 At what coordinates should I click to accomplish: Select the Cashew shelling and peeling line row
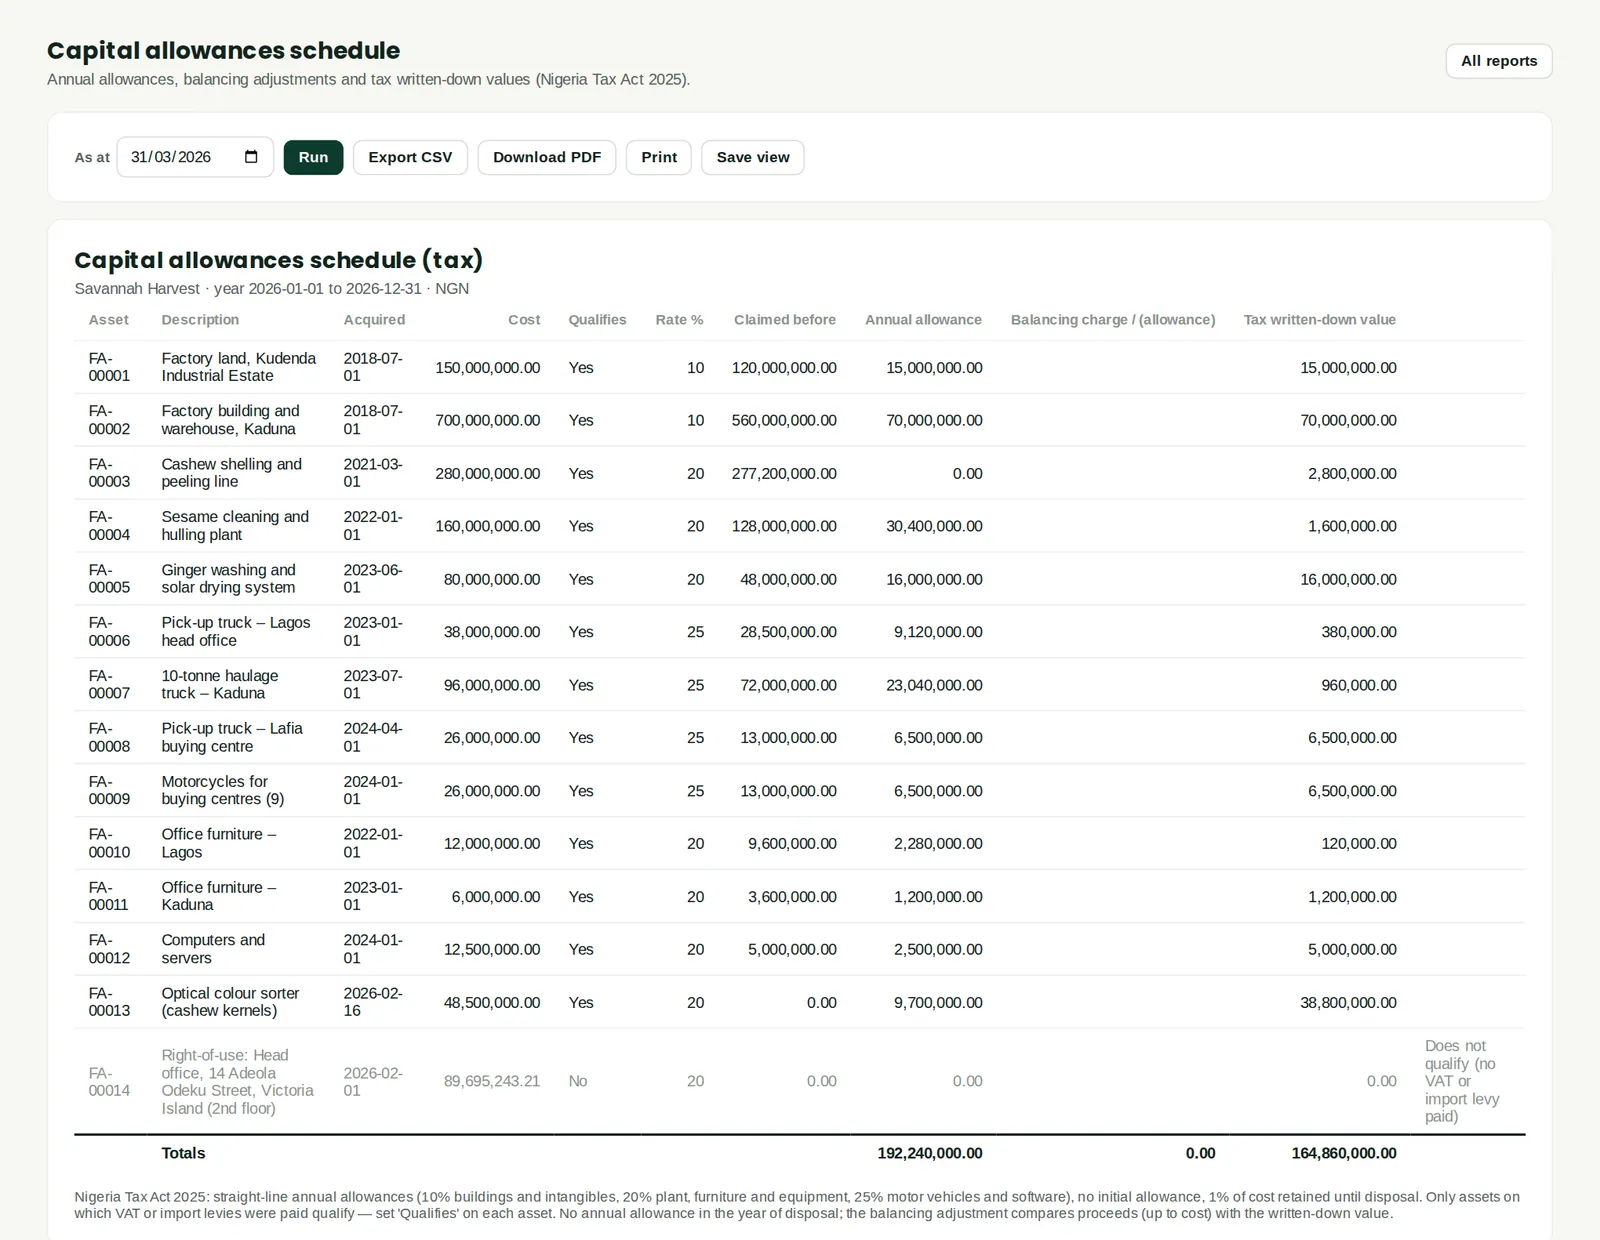tap(800, 473)
